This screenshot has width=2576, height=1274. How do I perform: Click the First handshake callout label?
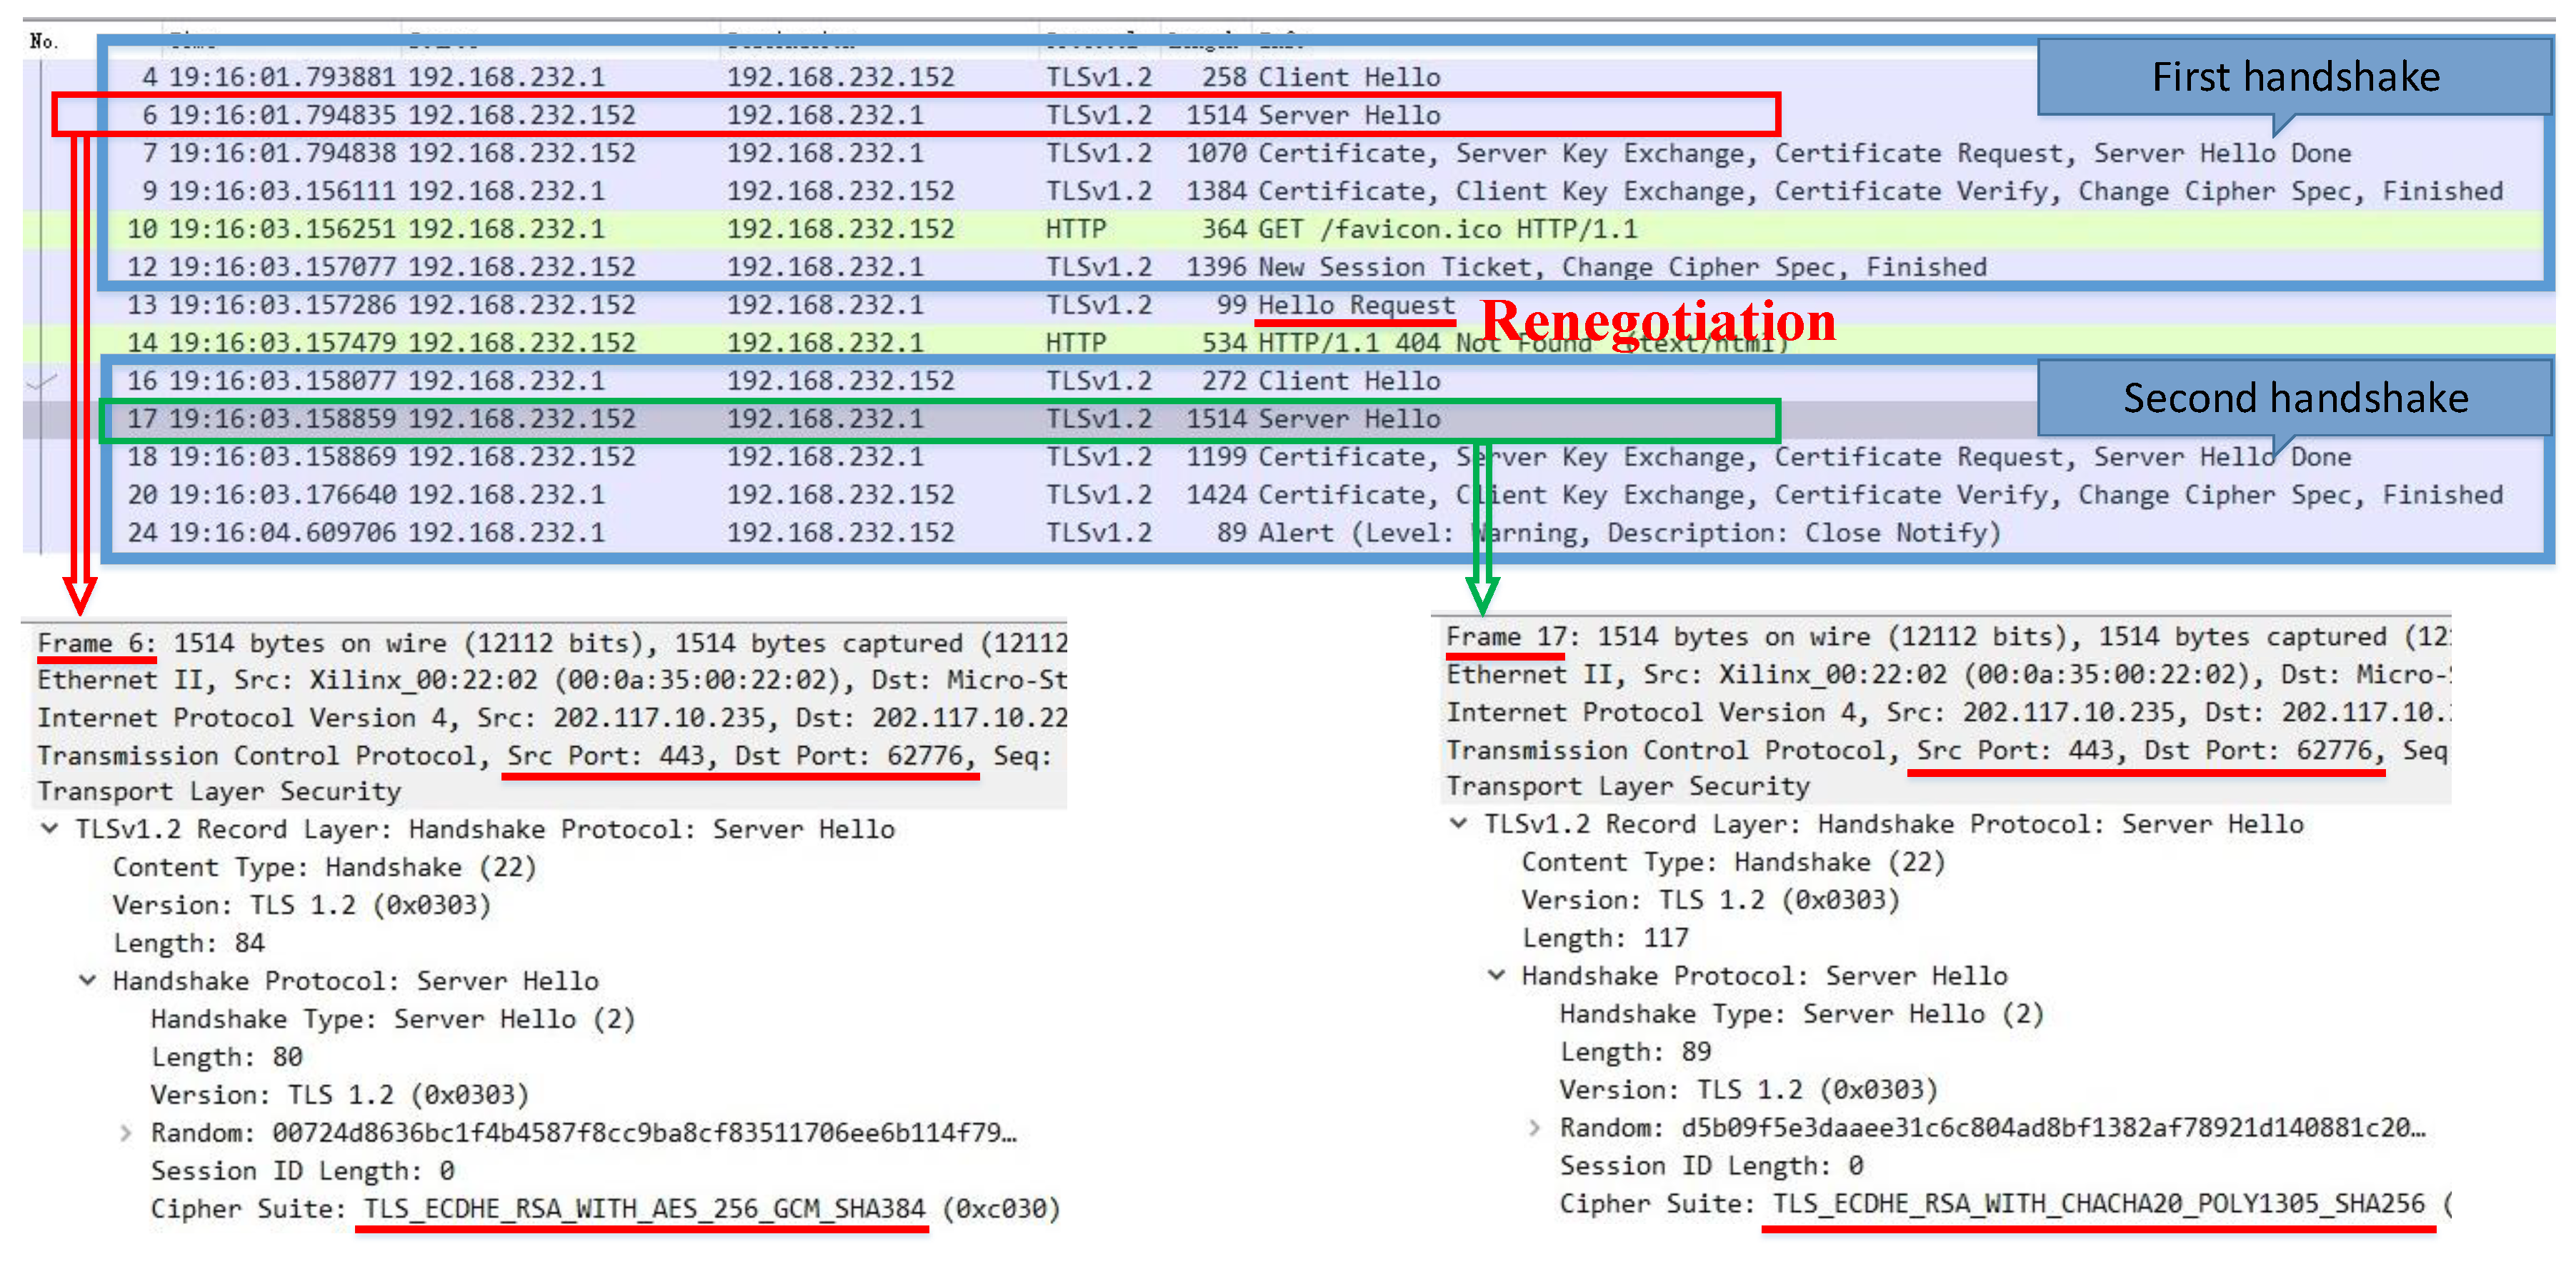[x=2295, y=77]
